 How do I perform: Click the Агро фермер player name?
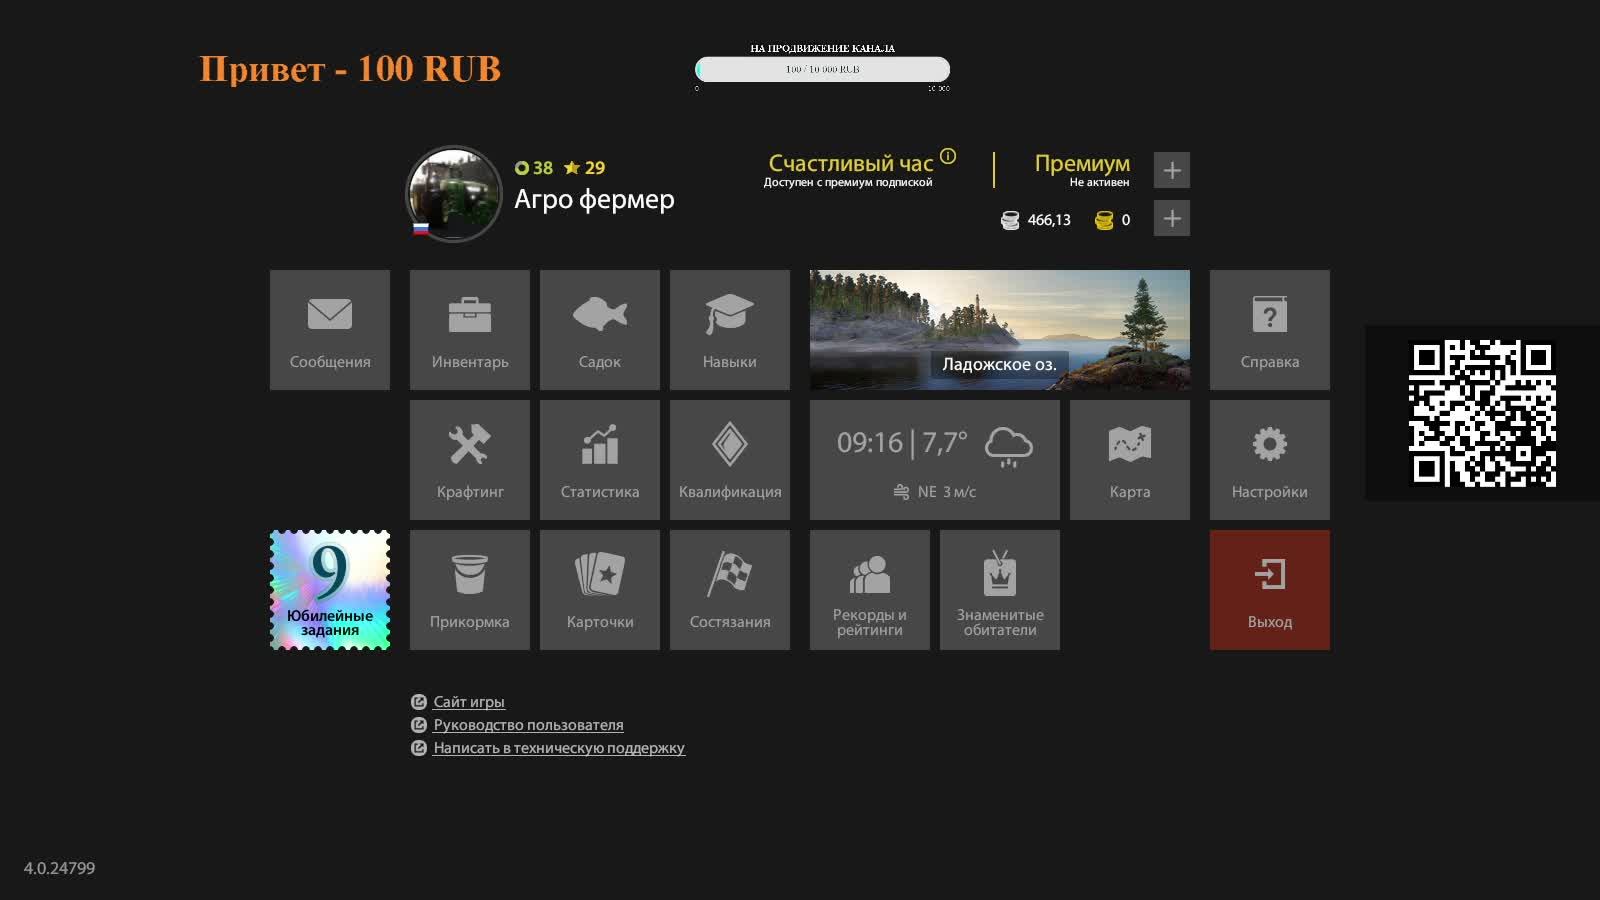coord(594,199)
